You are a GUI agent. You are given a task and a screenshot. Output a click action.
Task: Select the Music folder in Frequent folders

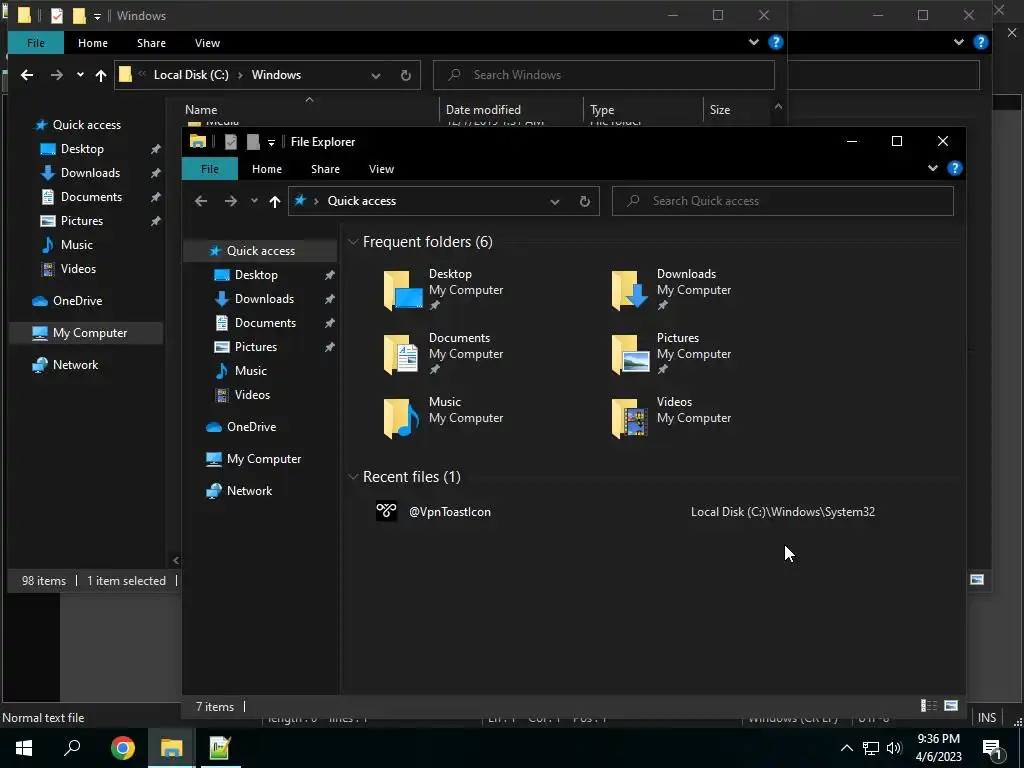click(x=444, y=418)
